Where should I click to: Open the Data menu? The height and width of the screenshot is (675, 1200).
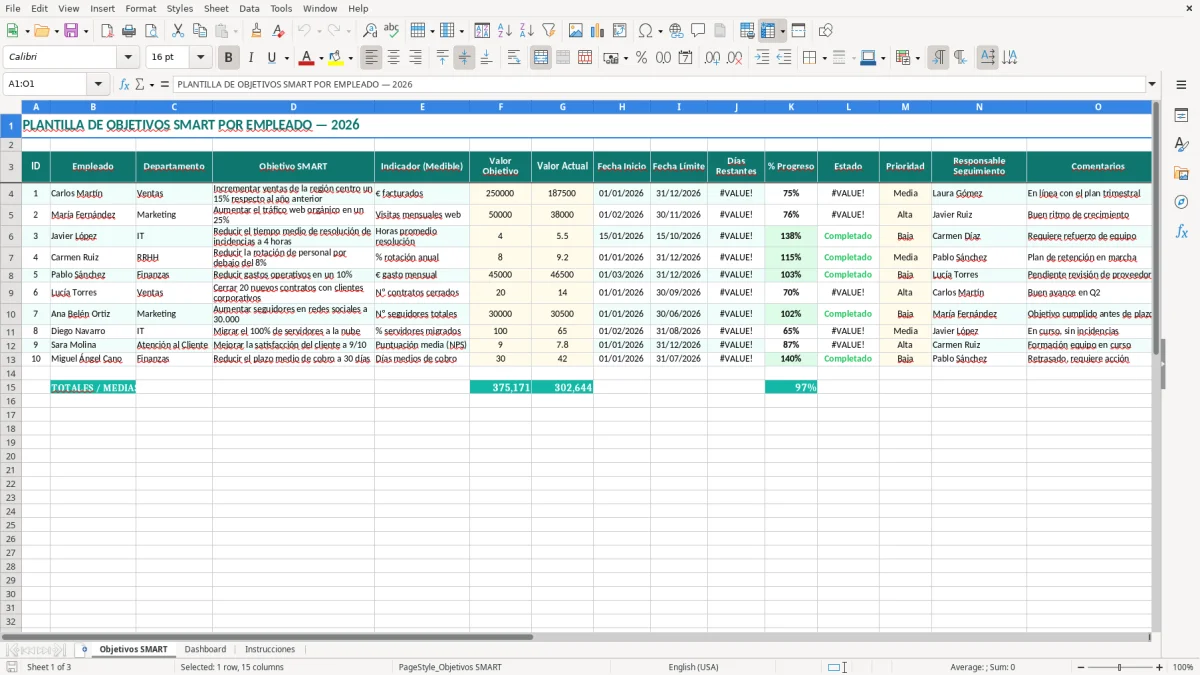(249, 8)
